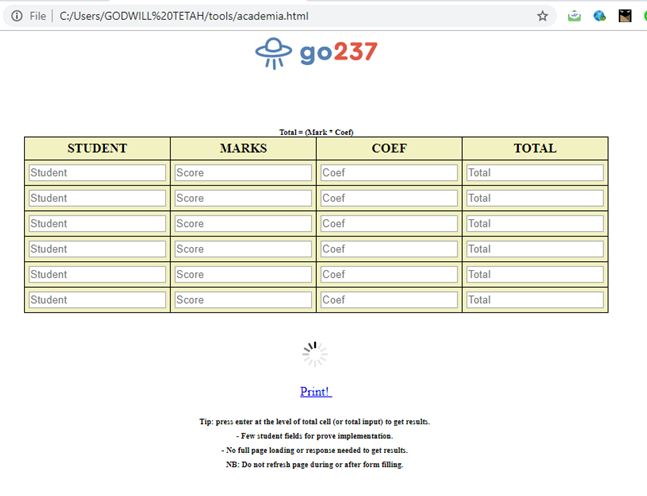Open the globe browser extension

tap(600, 16)
